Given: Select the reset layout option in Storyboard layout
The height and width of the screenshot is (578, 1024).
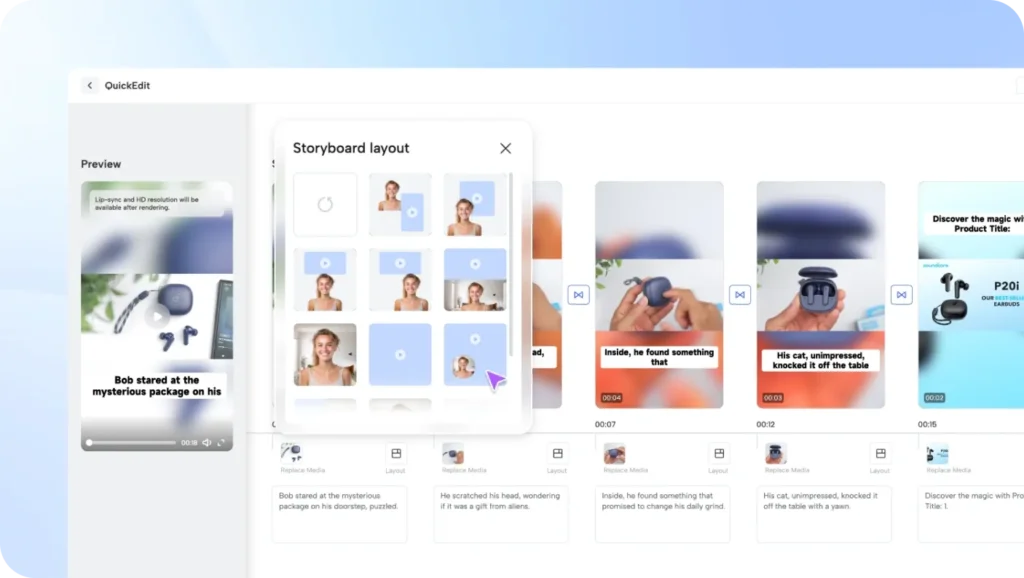Looking at the screenshot, I should pyautogui.click(x=325, y=205).
